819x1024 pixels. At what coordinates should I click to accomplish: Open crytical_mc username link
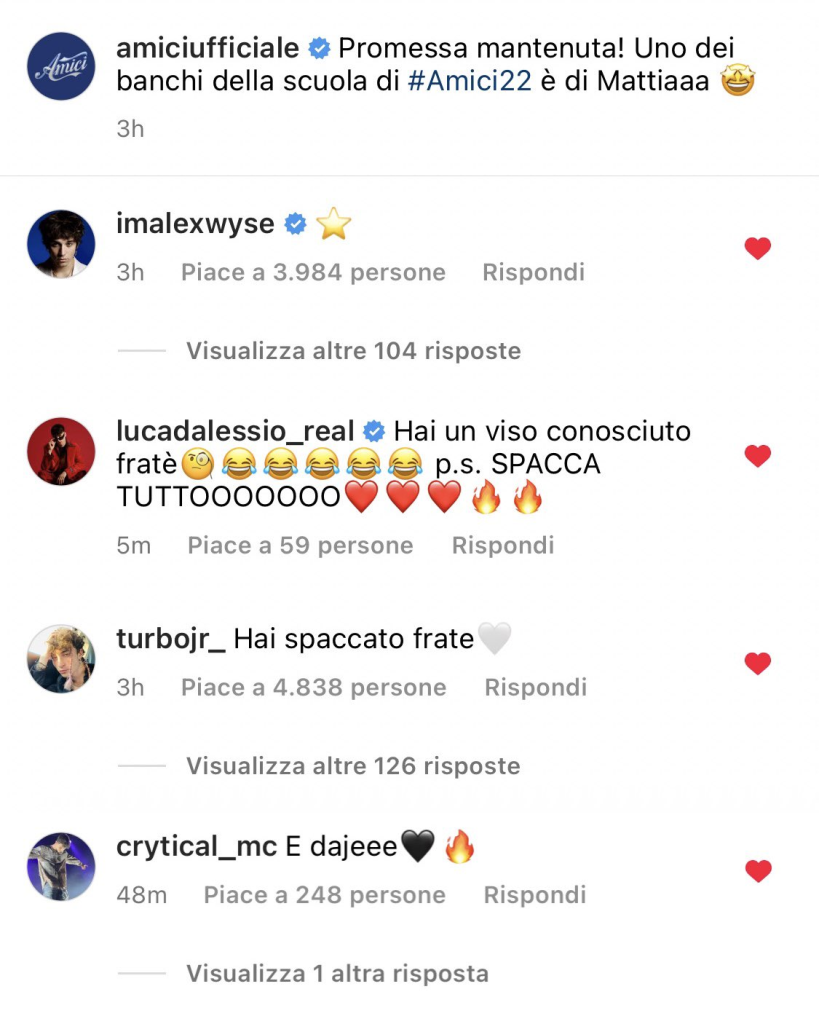197,847
